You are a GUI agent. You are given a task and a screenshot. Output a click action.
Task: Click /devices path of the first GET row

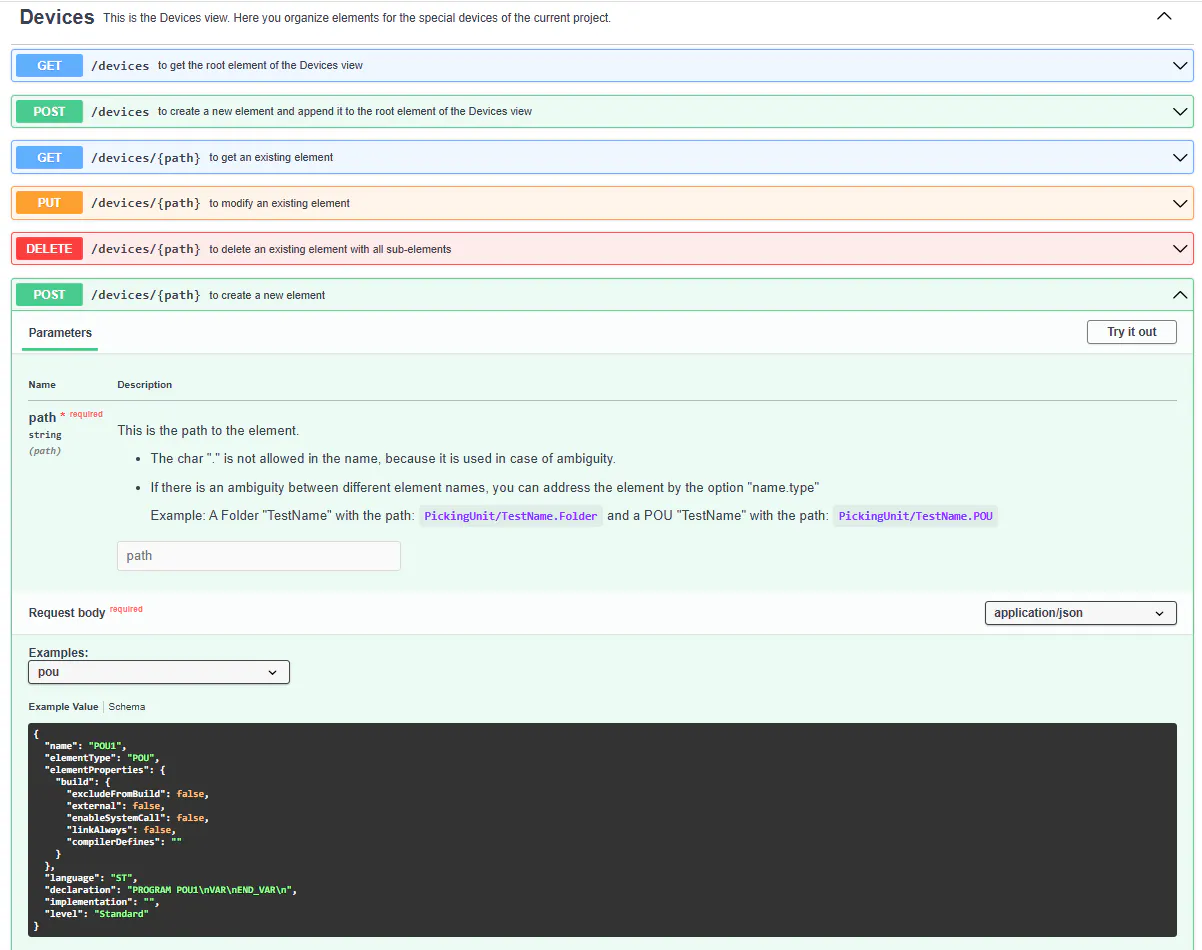(120, 65)
